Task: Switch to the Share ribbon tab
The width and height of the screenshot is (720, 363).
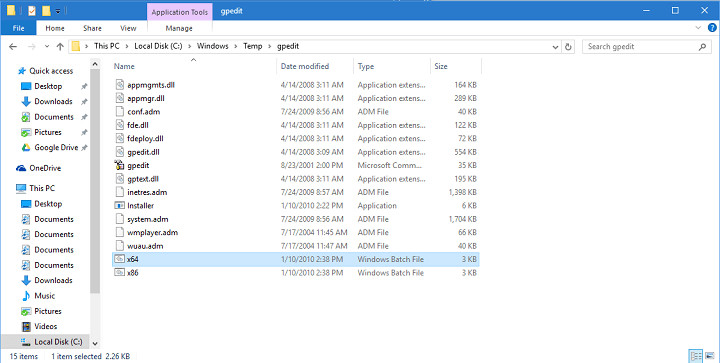Action: tap(92, 28)
